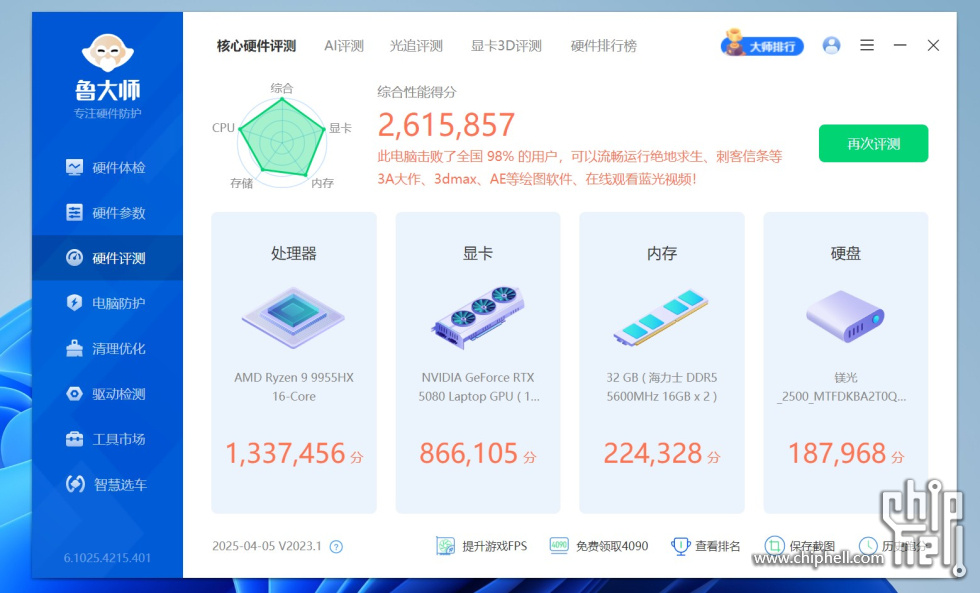The image size is (980, 593).
Task: Open 硬件参数 in the sidebar
Action: click(x=107, y=212)
